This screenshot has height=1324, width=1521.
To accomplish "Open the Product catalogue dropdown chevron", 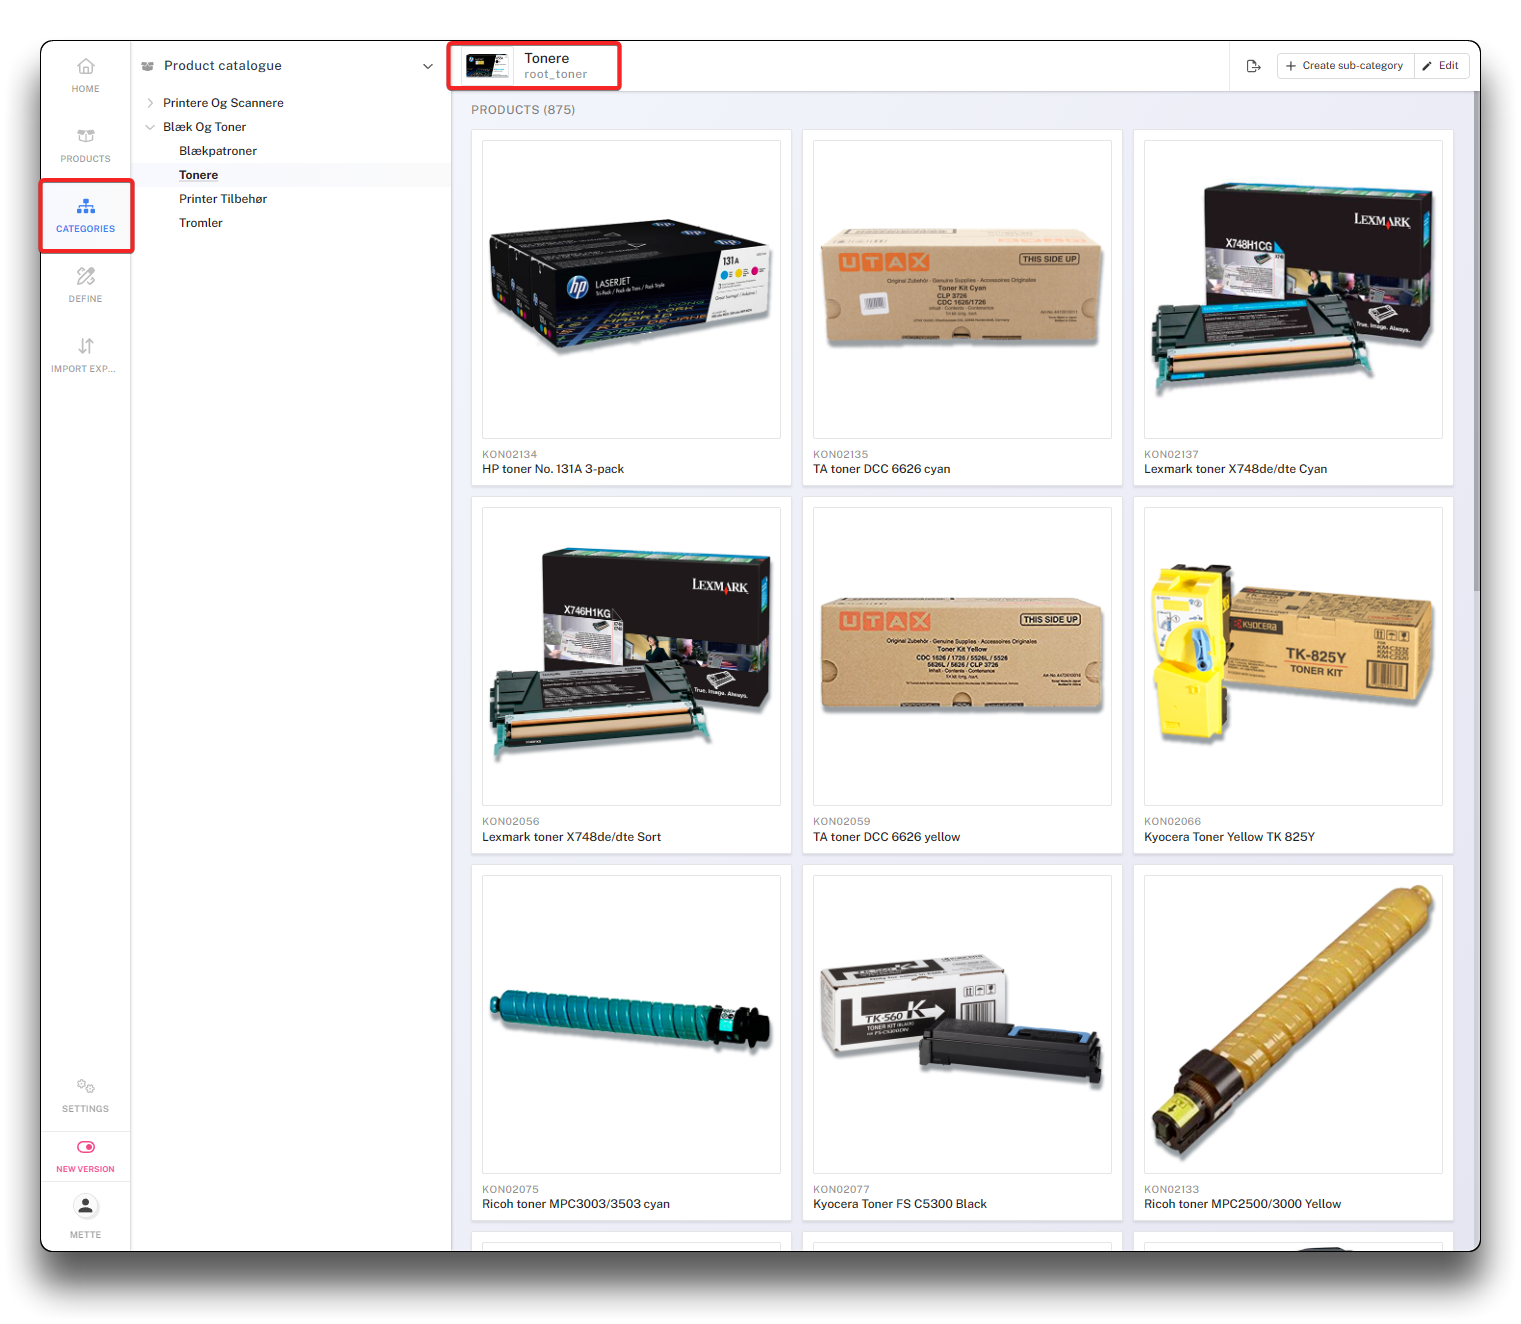I will (428, 66).
